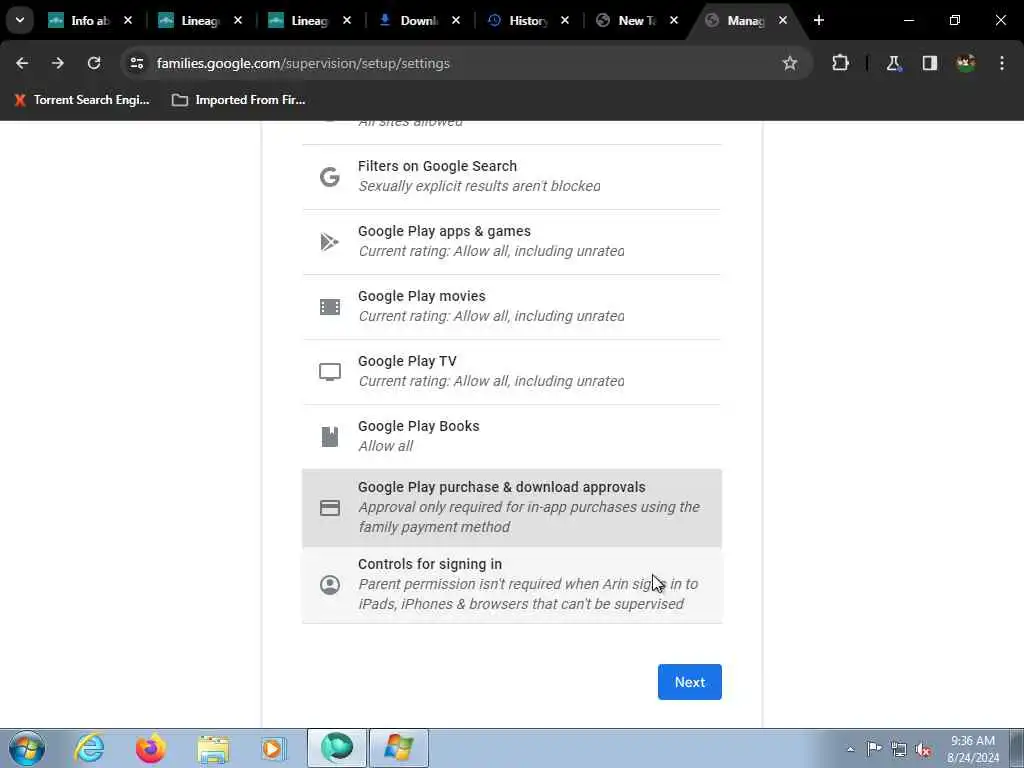Screen dimensions: 1024x768
Task: Bookmark this page with the star icon
Action: click(x=790, y=63)
